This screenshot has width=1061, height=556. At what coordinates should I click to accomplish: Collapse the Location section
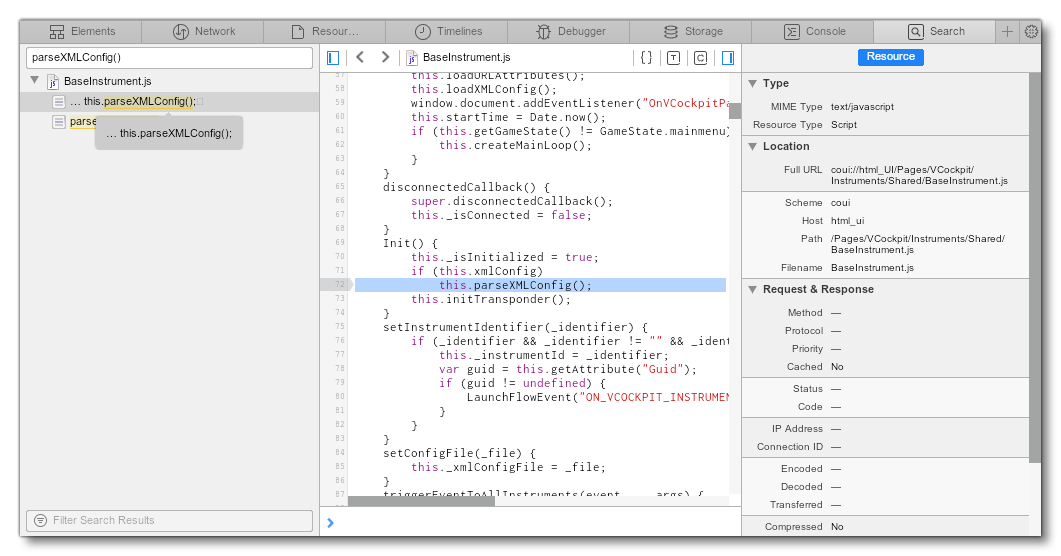[752, 146]
